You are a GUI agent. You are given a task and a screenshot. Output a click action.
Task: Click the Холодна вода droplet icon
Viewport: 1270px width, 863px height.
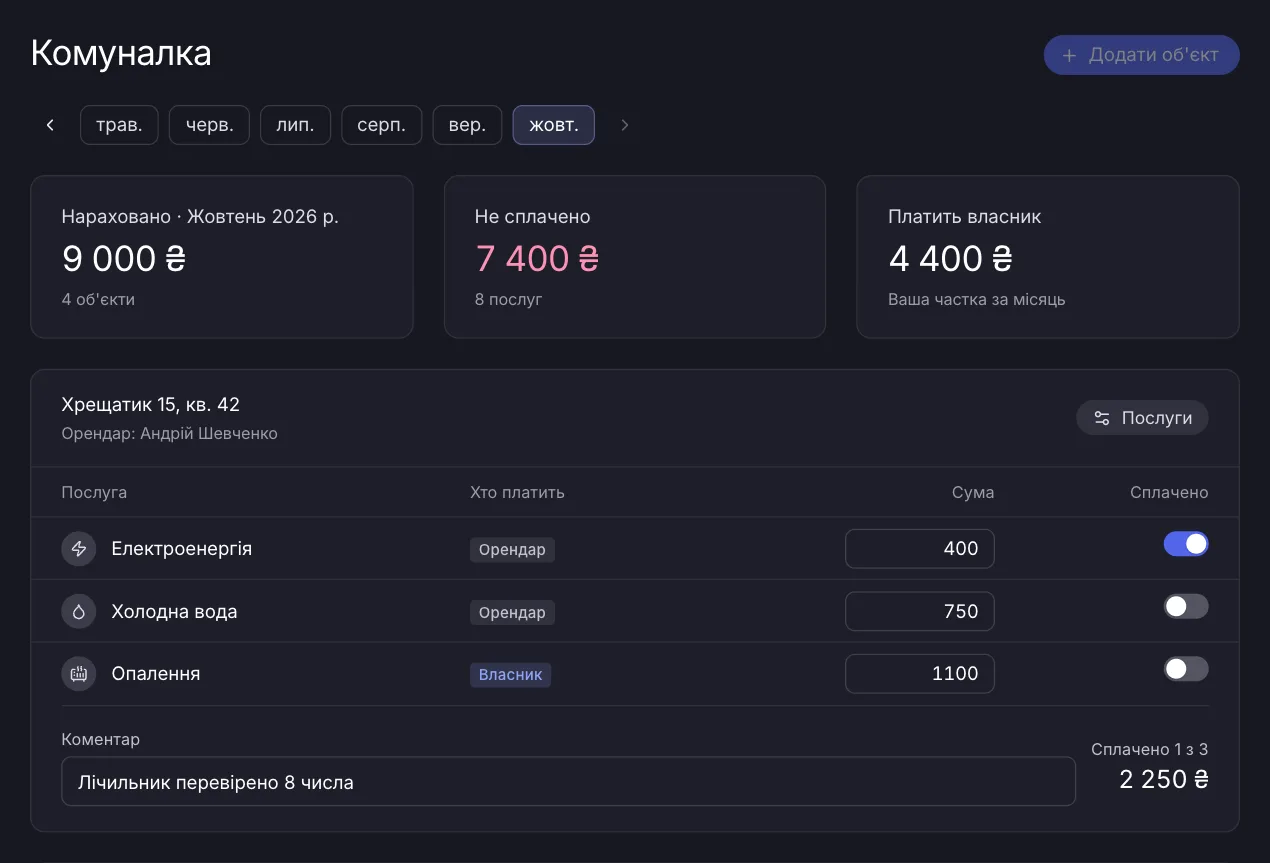(79, 611)
